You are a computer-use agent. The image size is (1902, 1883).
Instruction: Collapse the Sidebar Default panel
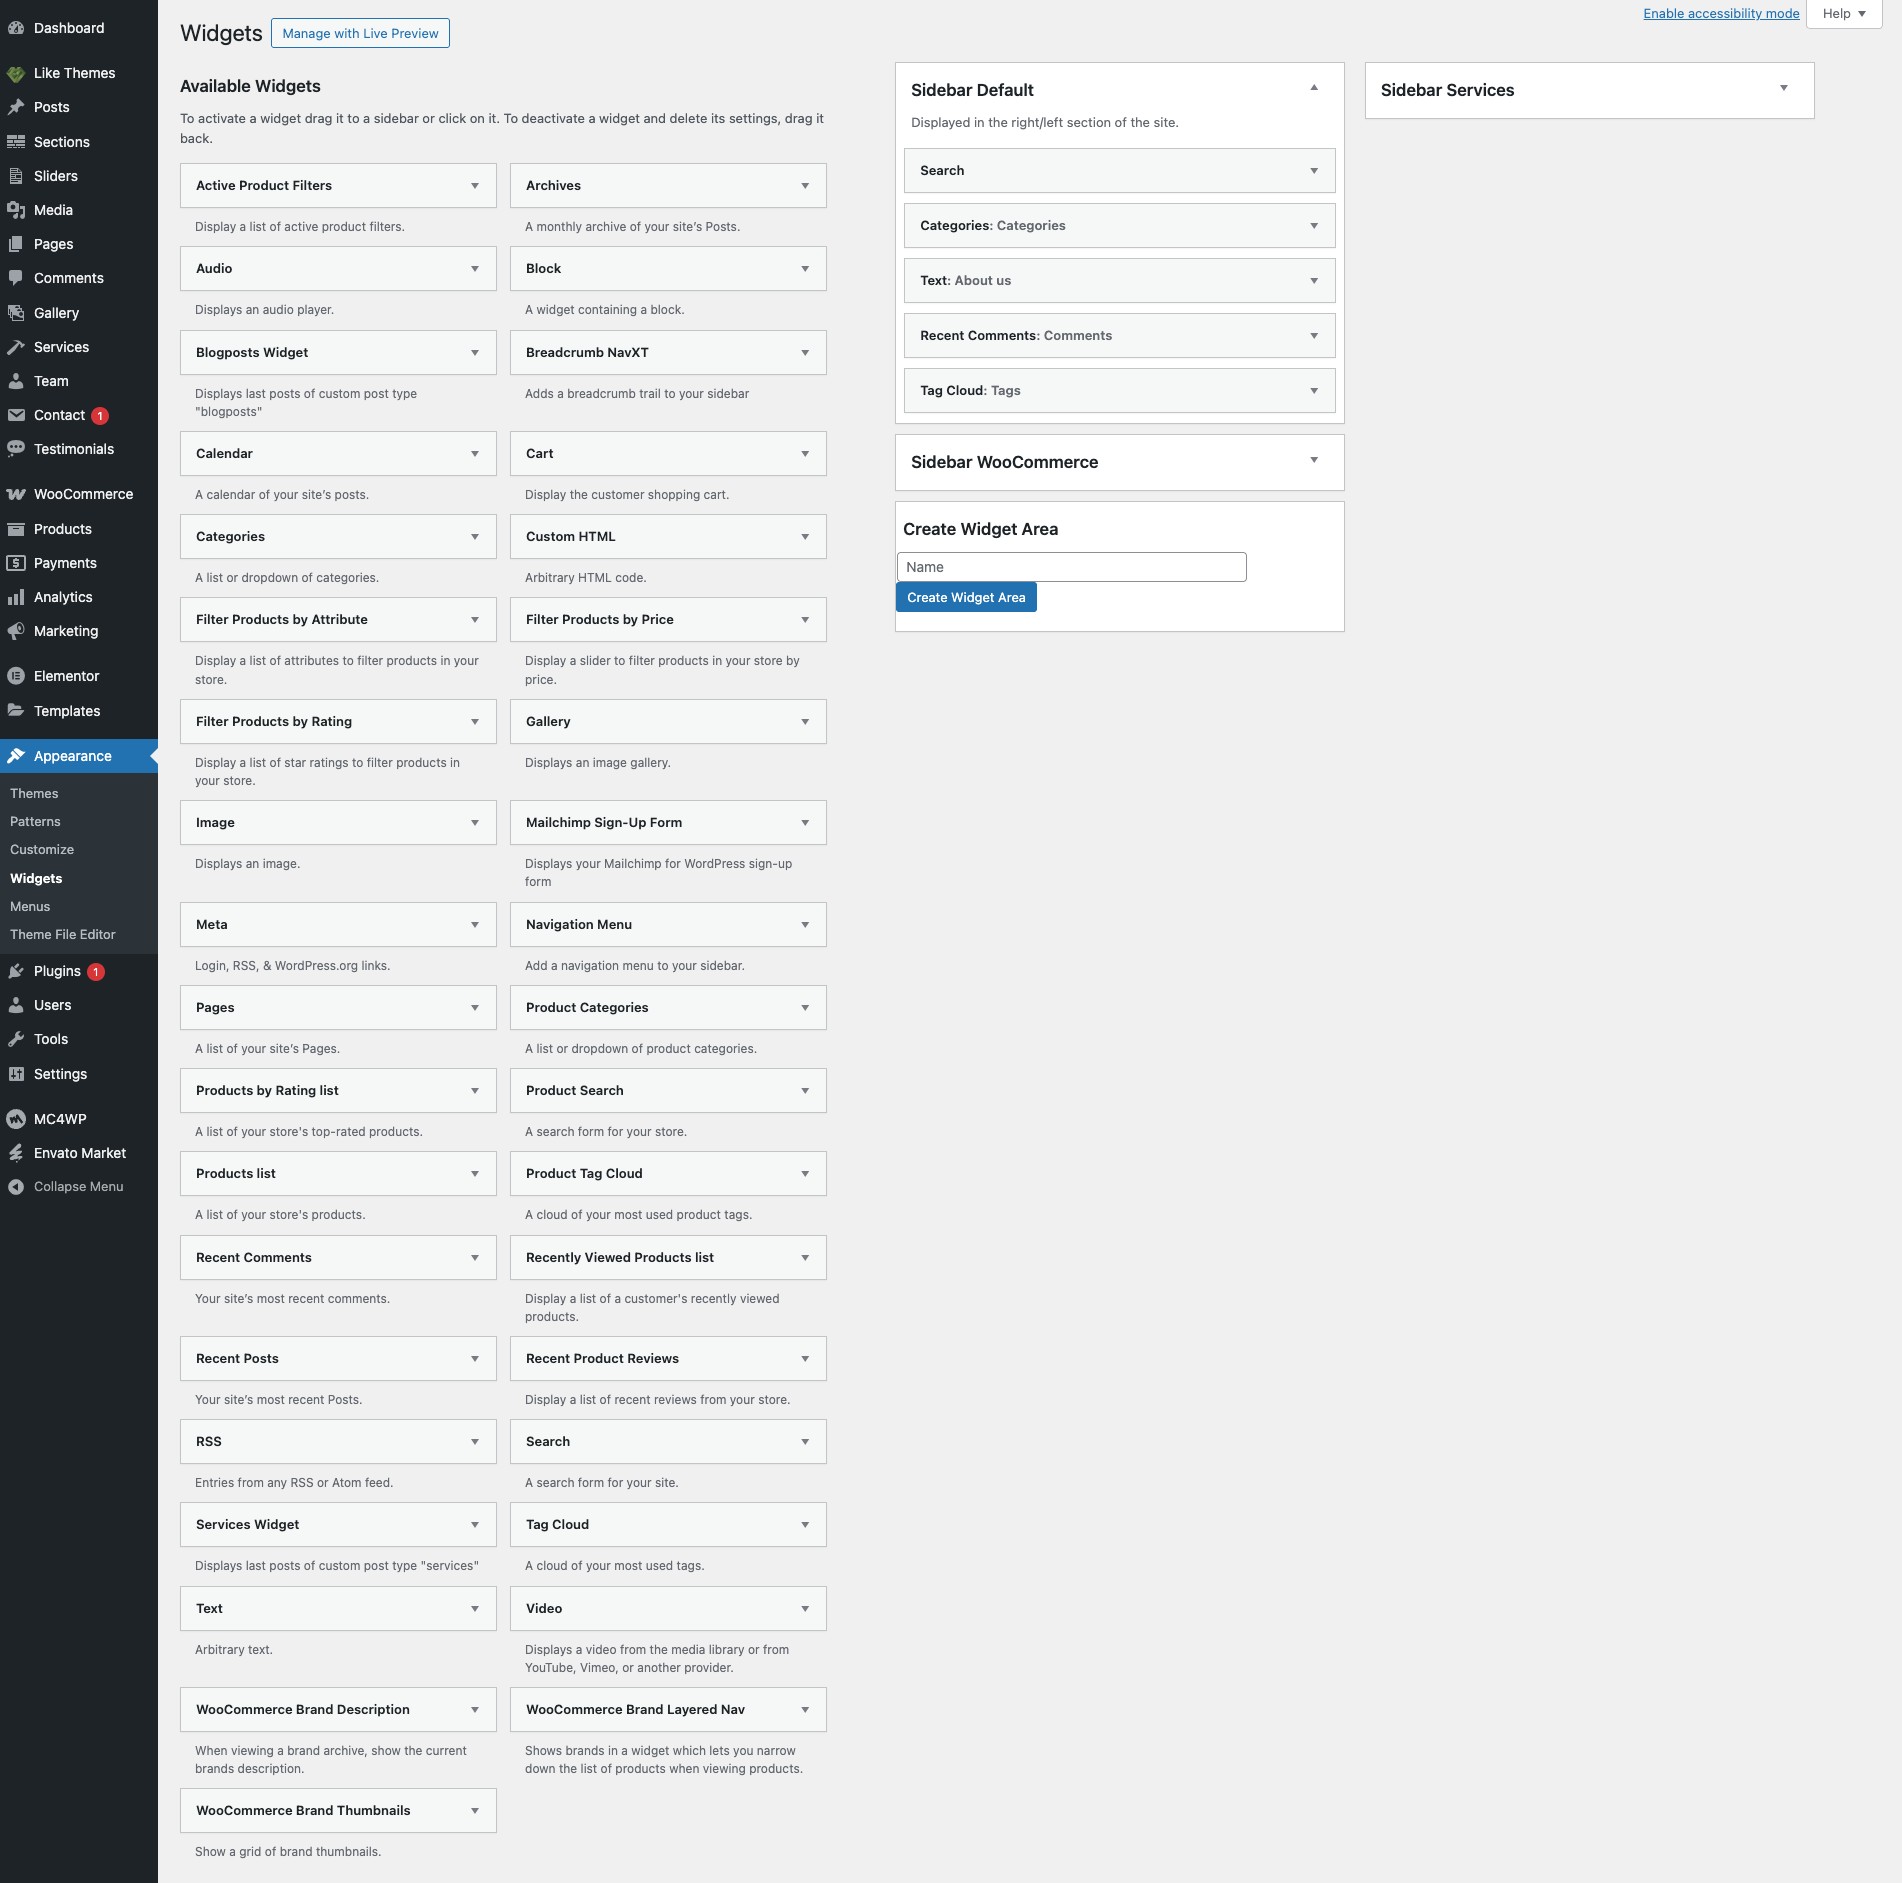coord(1314,89)
